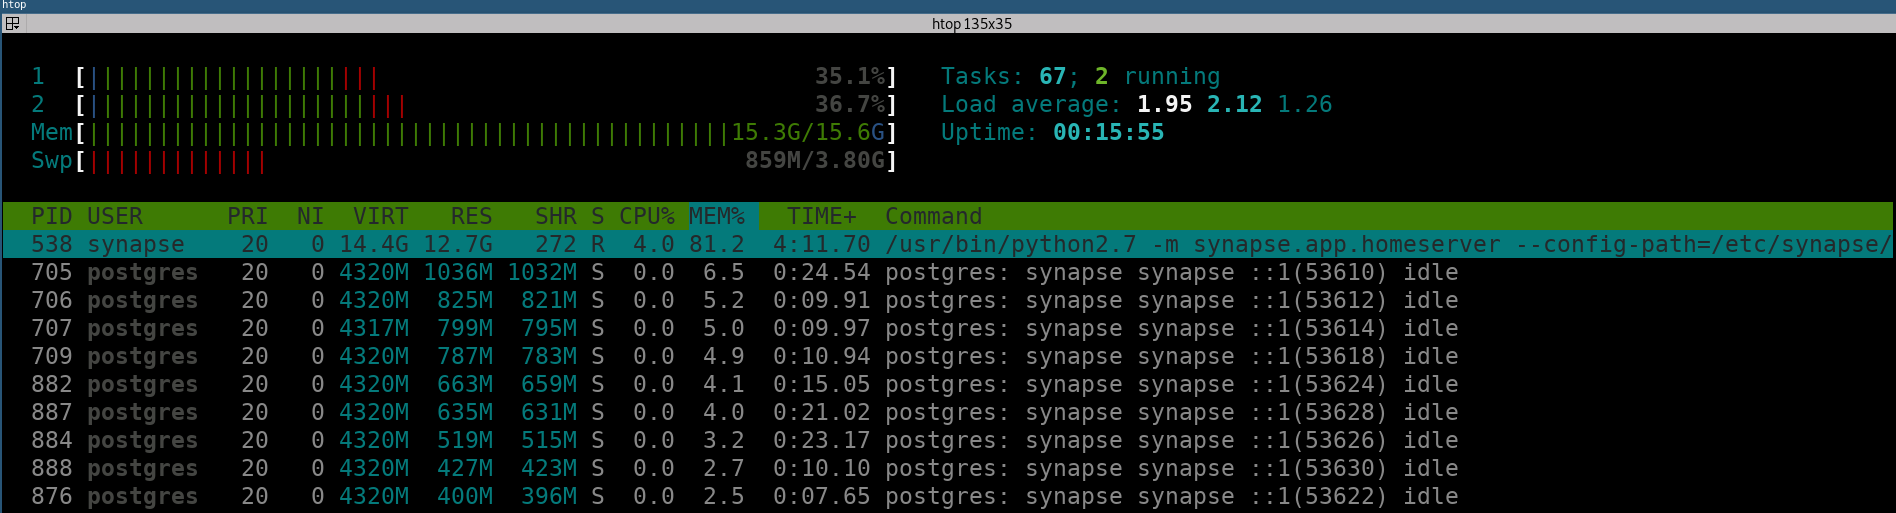Sort by the TIME+ column header
Image resolution: width=1896 pixels, height=513 pixels.
(821, 216)
